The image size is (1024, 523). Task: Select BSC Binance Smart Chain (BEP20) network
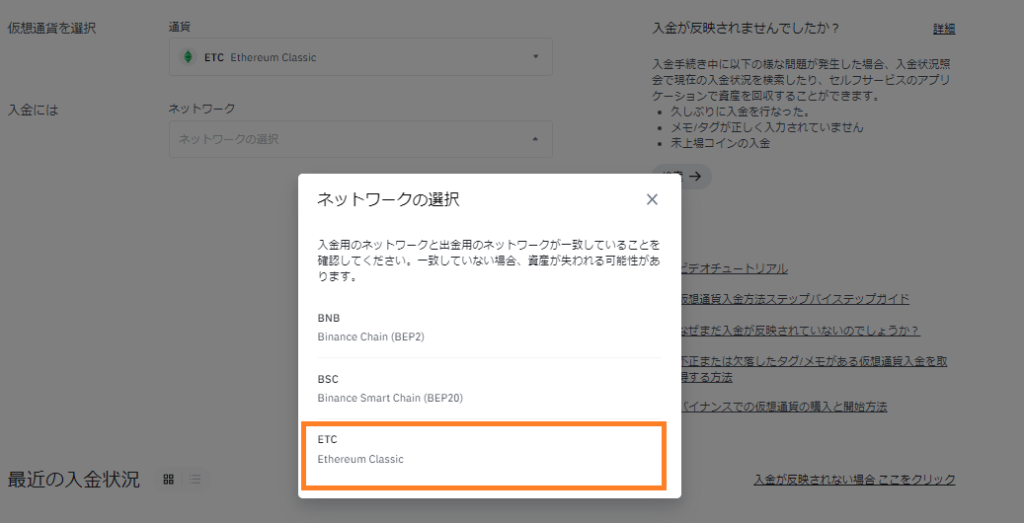pos(489,388)
